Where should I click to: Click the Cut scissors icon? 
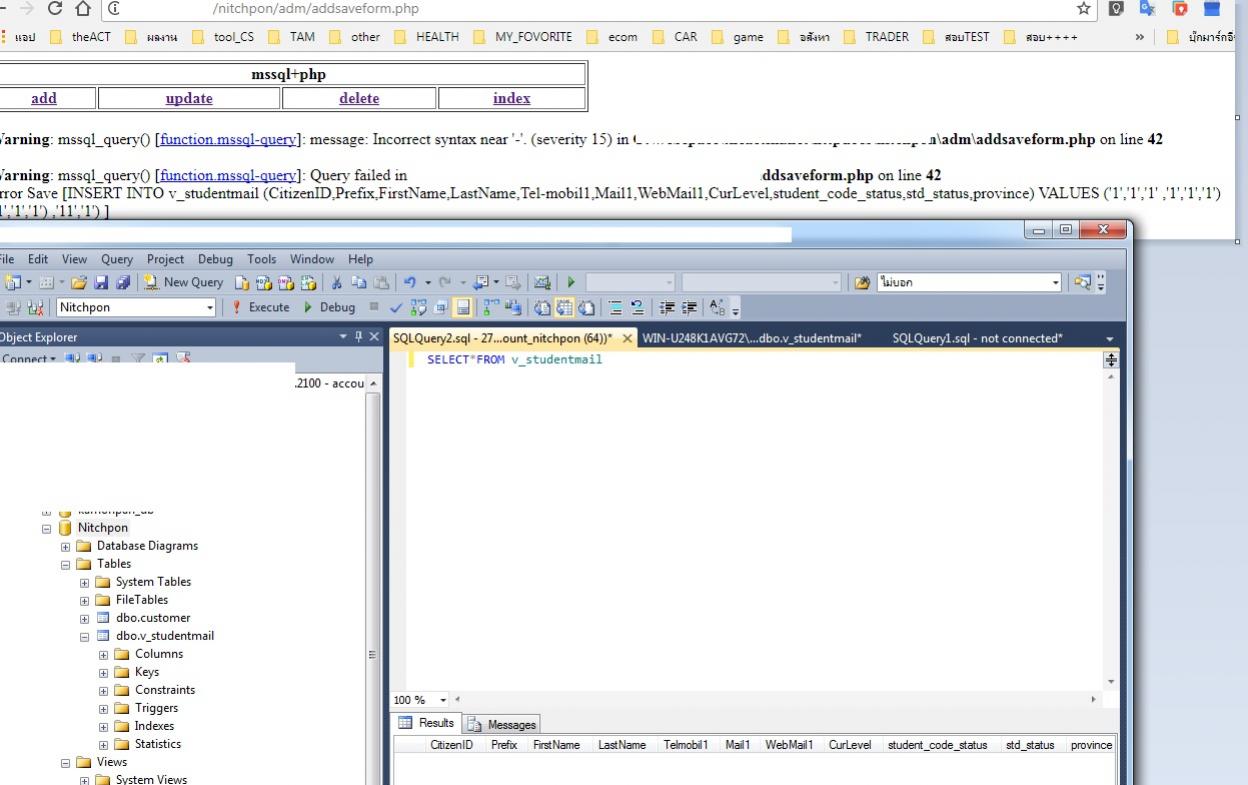[x=336, y=283]
